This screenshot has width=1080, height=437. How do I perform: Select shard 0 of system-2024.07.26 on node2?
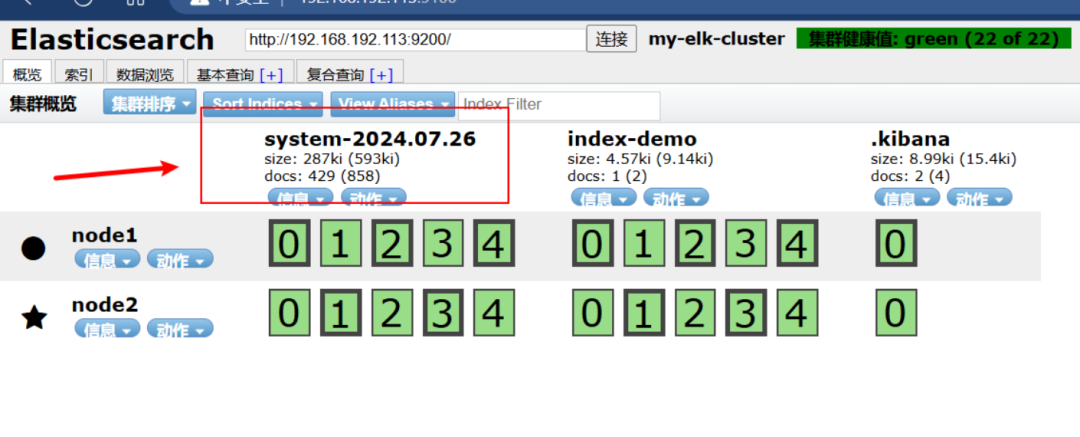tap(290, 313)
